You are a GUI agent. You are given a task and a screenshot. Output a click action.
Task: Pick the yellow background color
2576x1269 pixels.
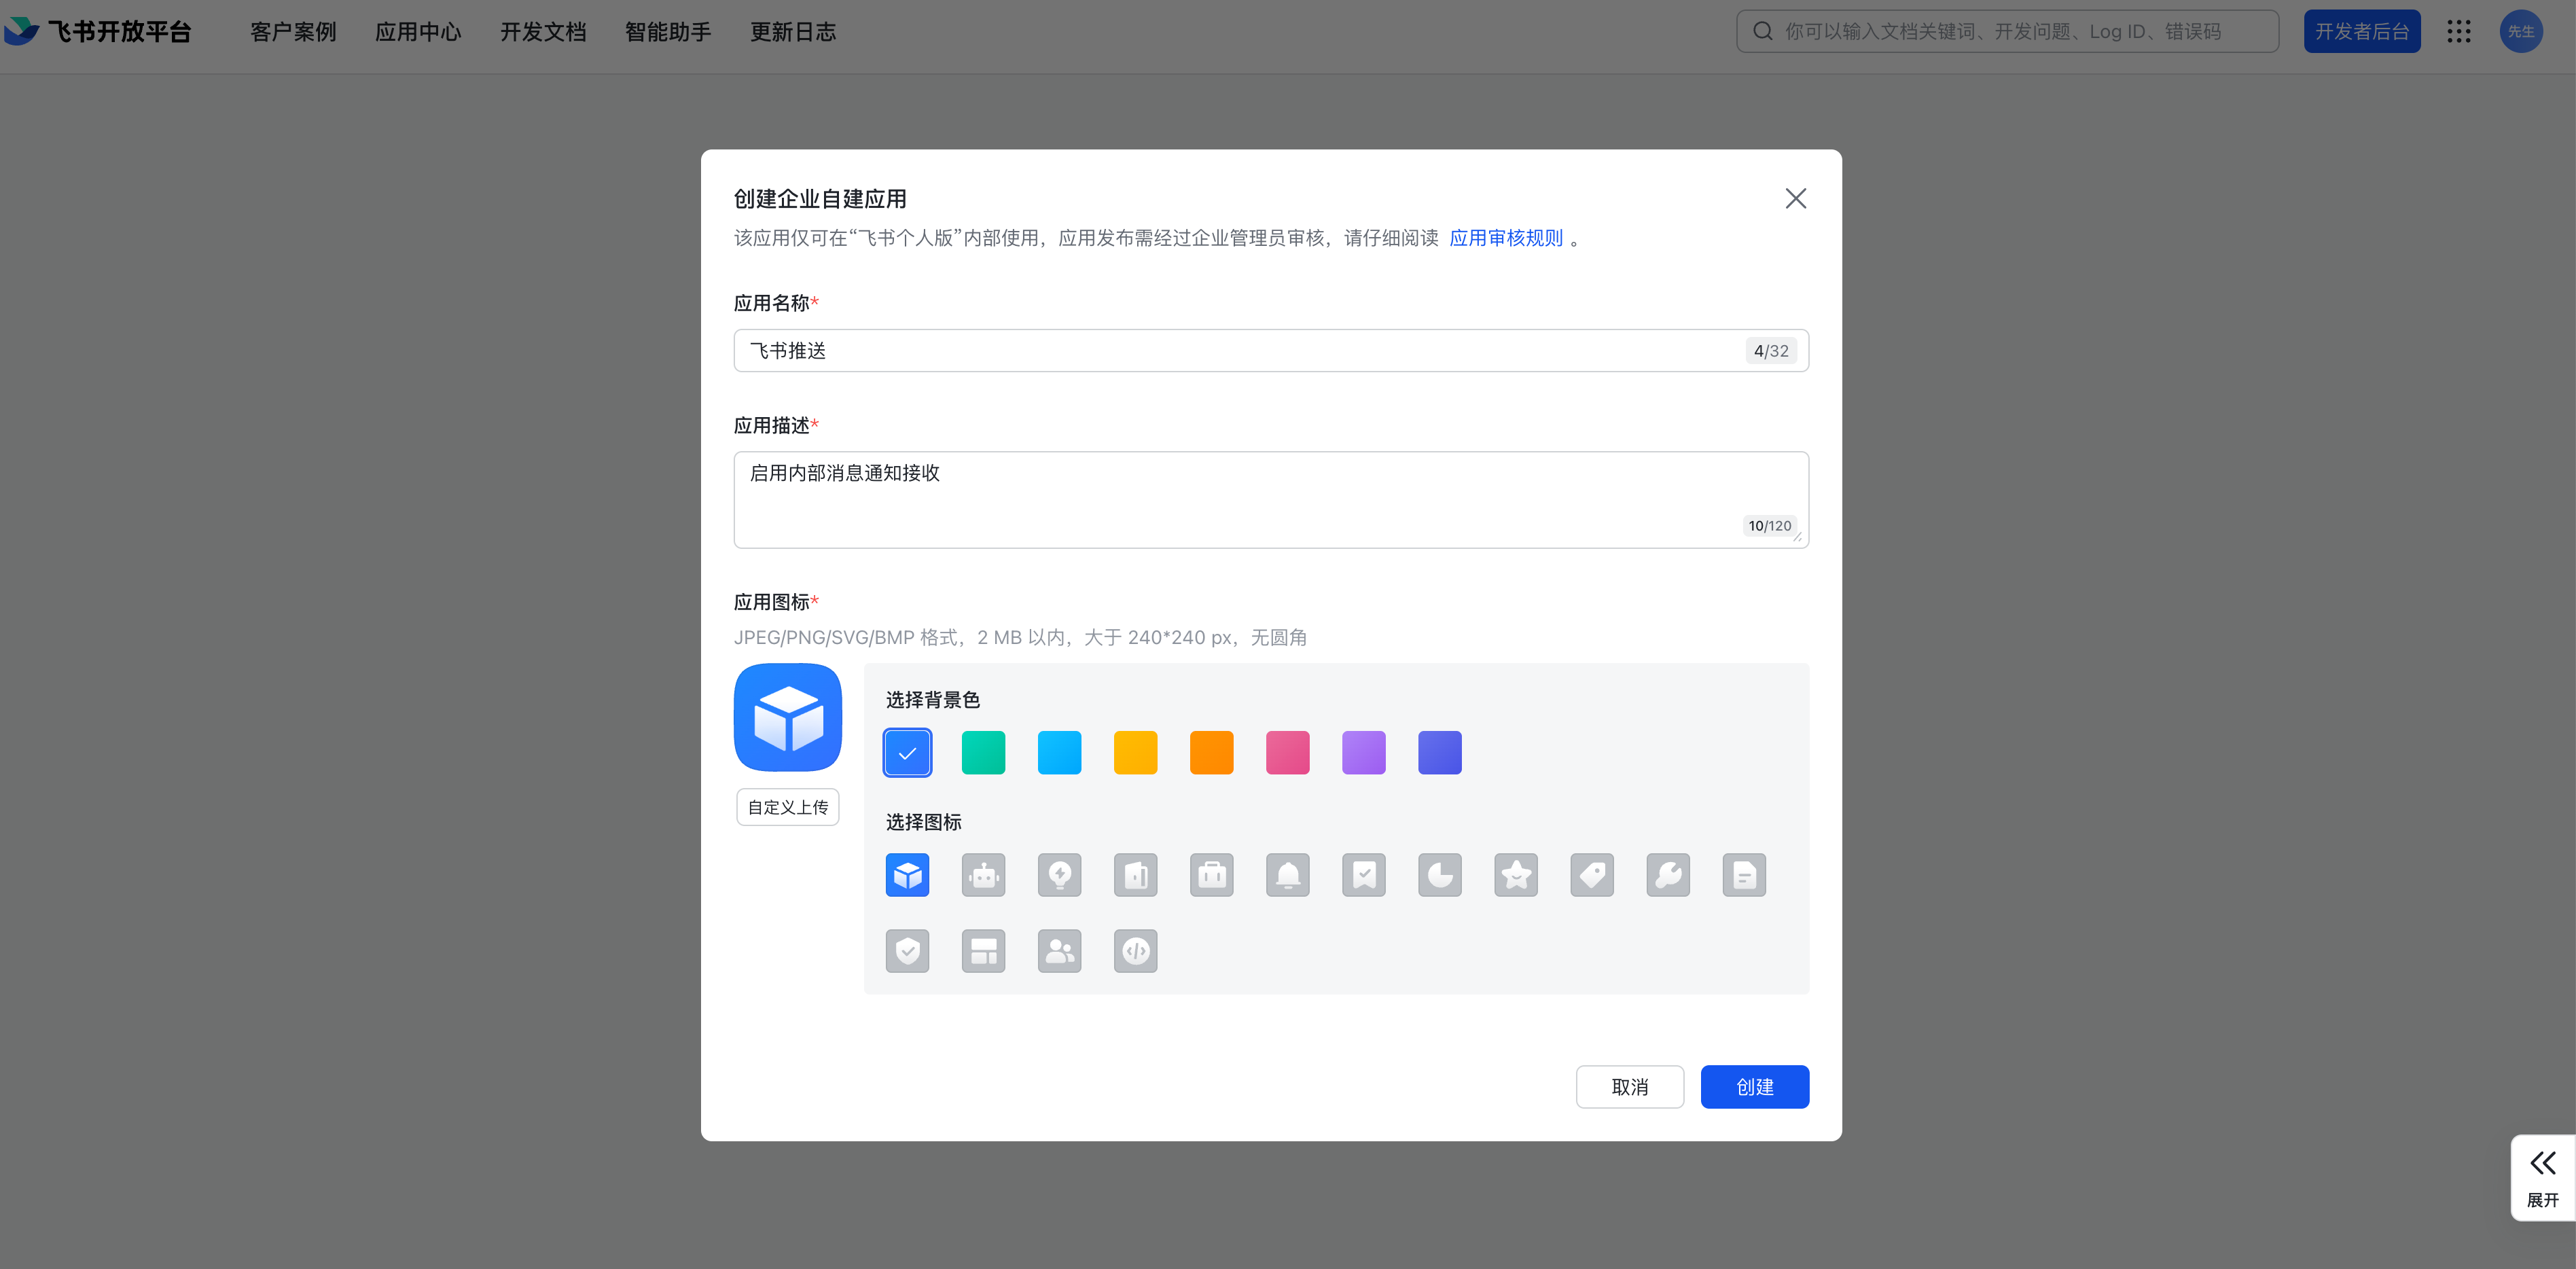click(1135, 753)
